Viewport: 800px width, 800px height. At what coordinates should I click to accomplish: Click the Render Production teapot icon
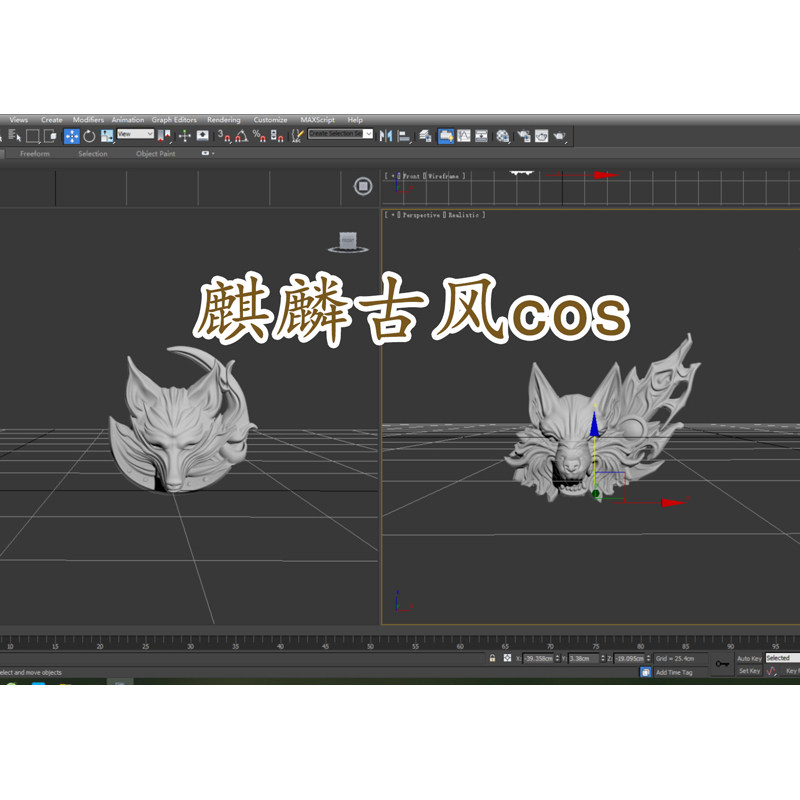(559, 136)
